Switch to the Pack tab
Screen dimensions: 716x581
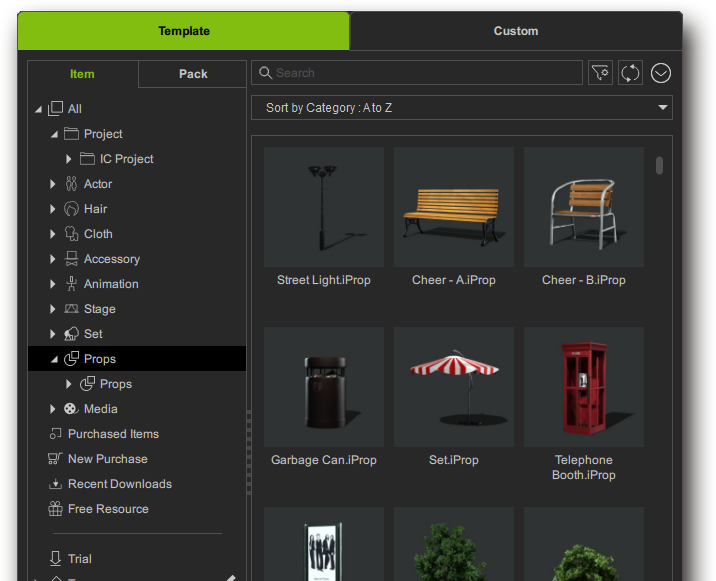point(193,74)
